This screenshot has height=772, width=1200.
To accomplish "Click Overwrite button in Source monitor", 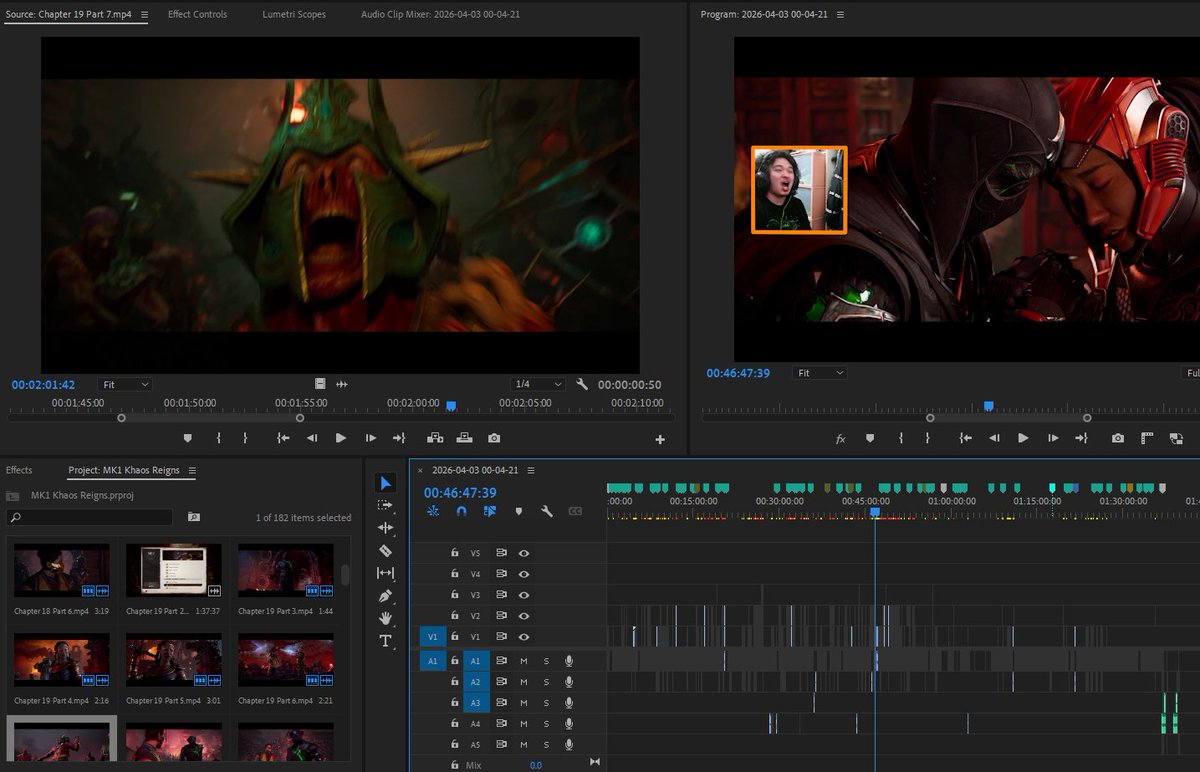I will click(x=465, y=438).
